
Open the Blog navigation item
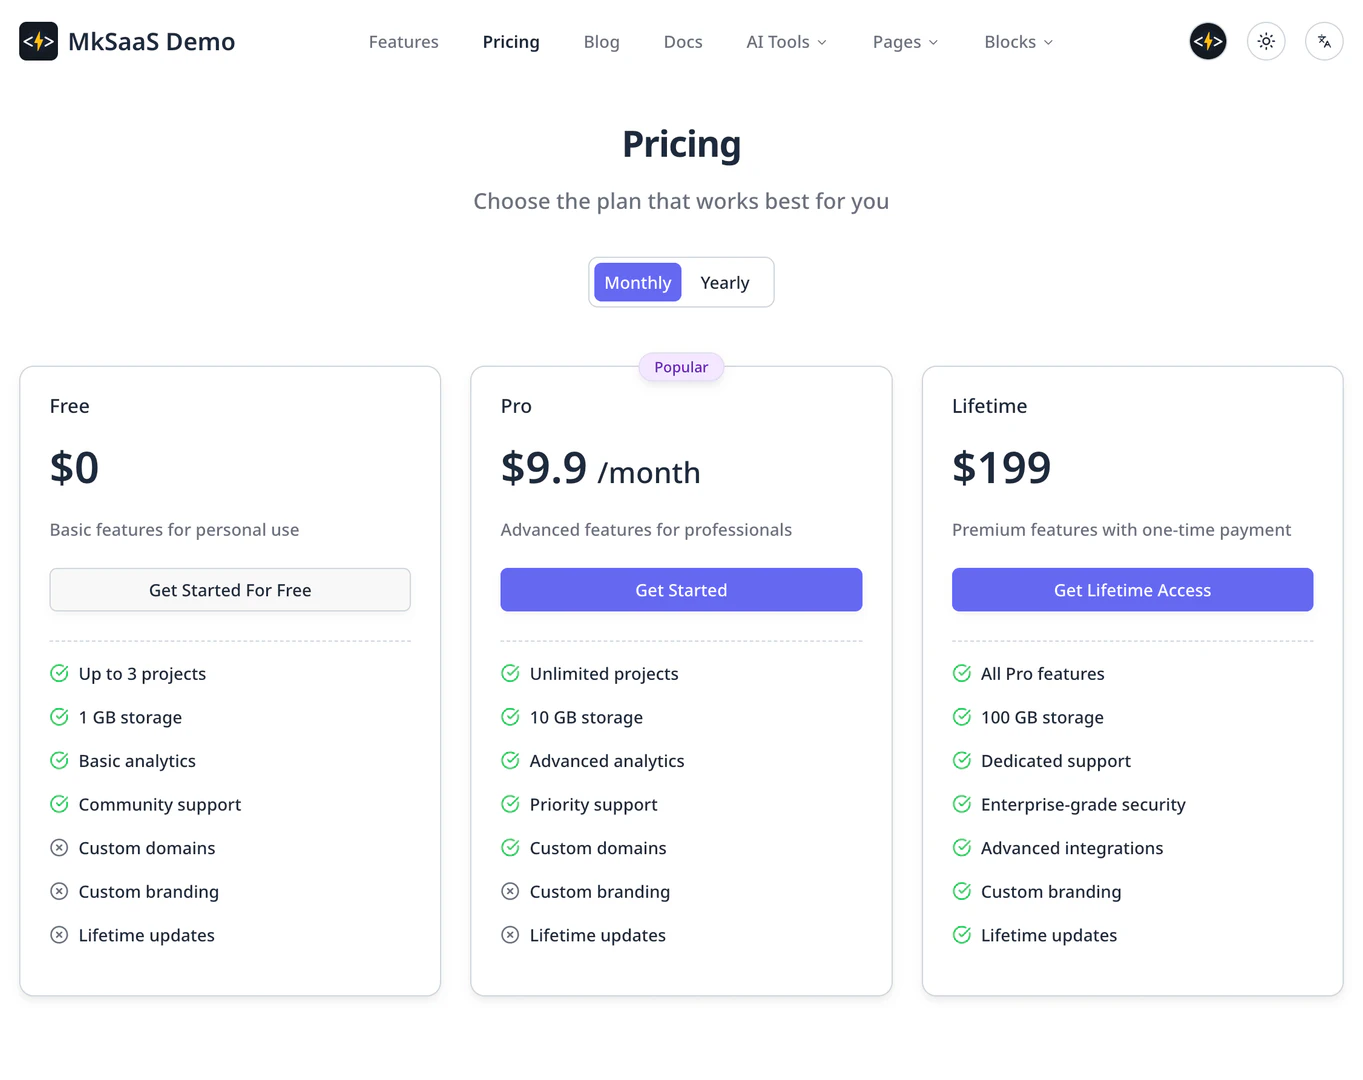601,41
